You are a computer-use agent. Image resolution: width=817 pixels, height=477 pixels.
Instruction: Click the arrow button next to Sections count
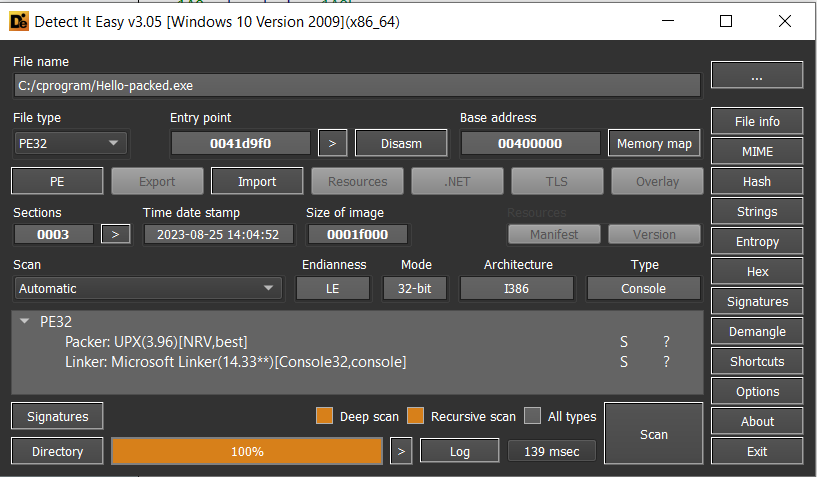pos(117,234)
